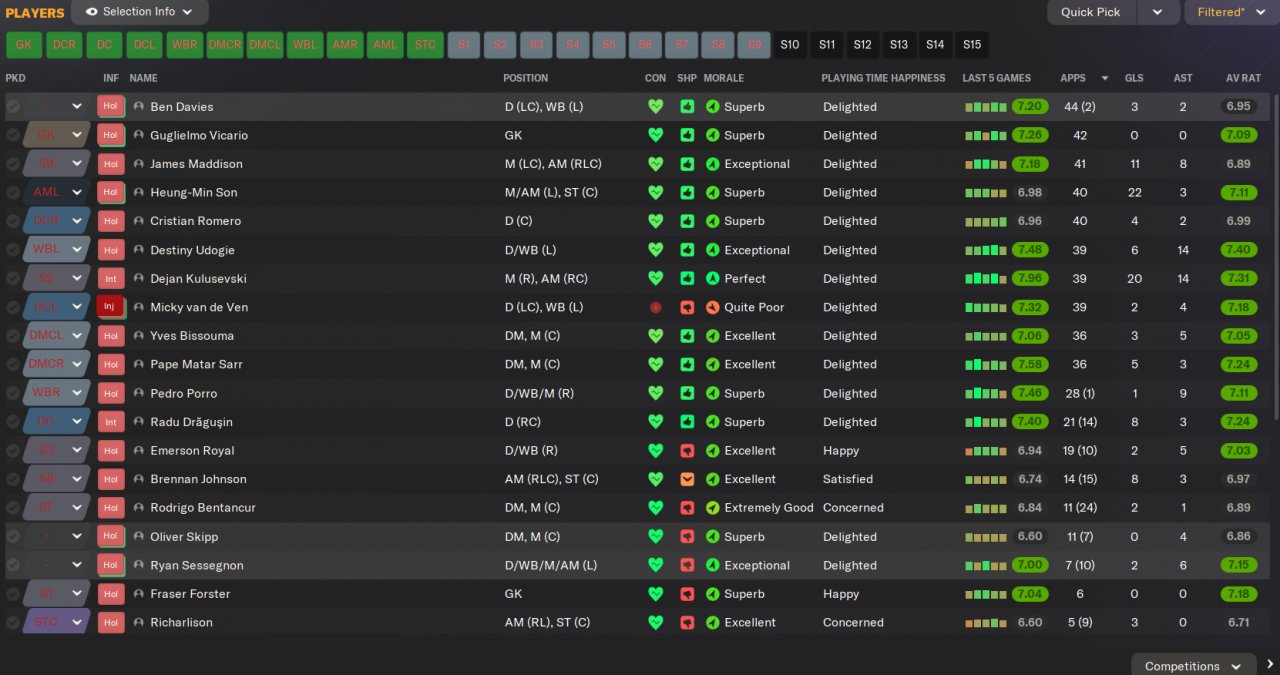Click Radu Drăgușin's Int info badge
This screenshot has width=1280, height=675.
110,421
